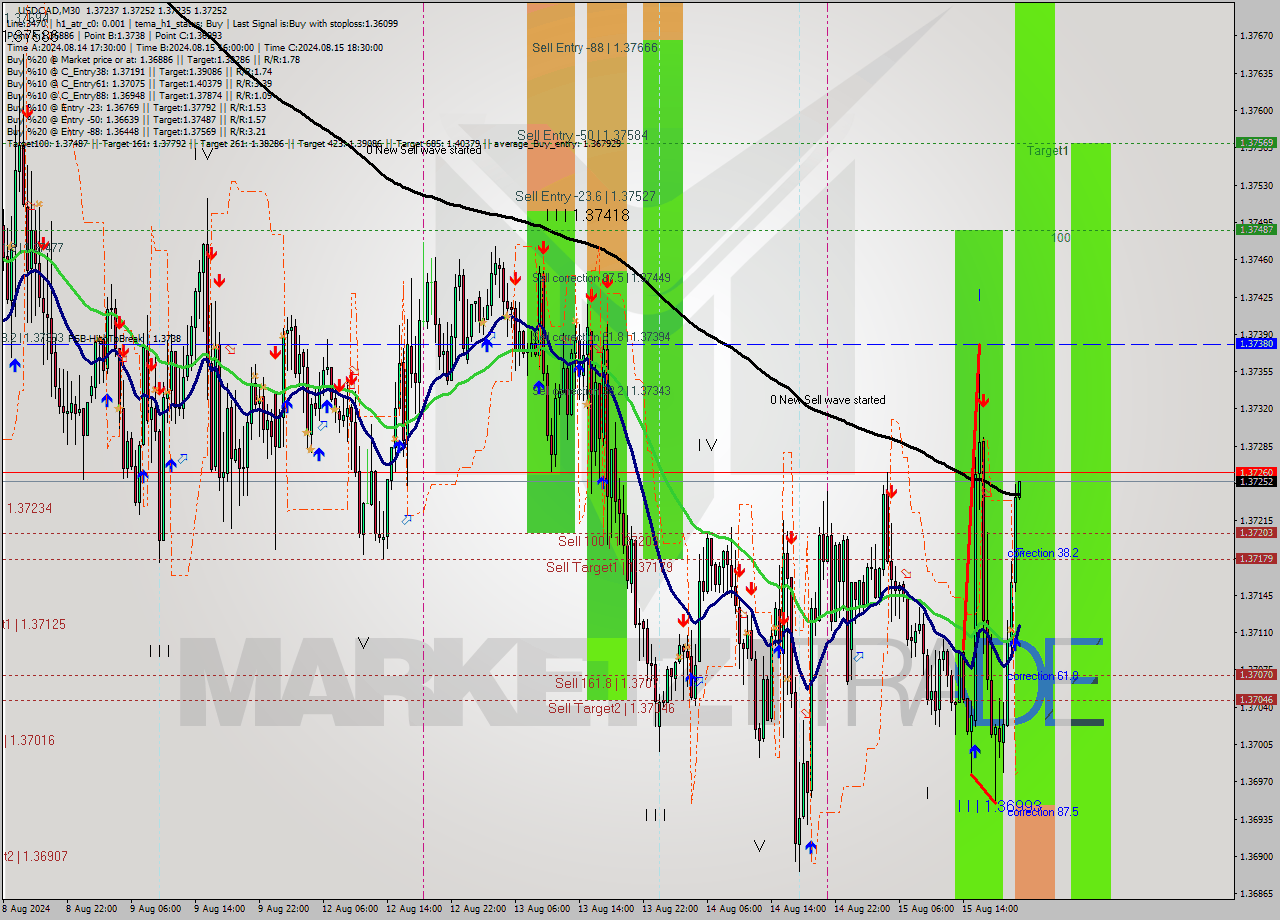Select the '13 Aug 14:00' time label

pyautogui.click(x=606, y=909)
